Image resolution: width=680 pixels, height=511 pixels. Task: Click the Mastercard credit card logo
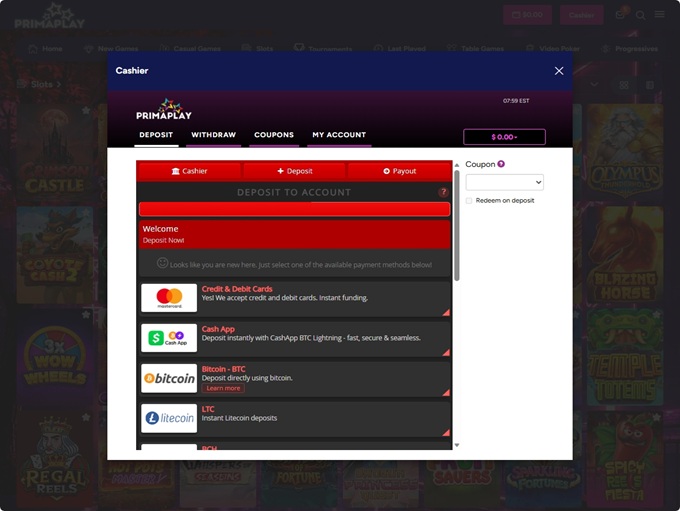(x=169, y=298)
